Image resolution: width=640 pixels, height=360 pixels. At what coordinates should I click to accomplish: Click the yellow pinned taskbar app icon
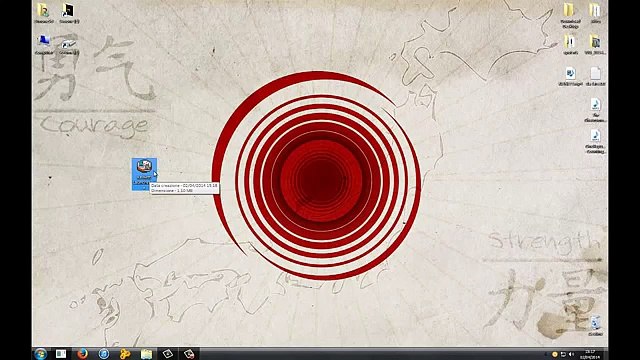click(x=125, y=353)
